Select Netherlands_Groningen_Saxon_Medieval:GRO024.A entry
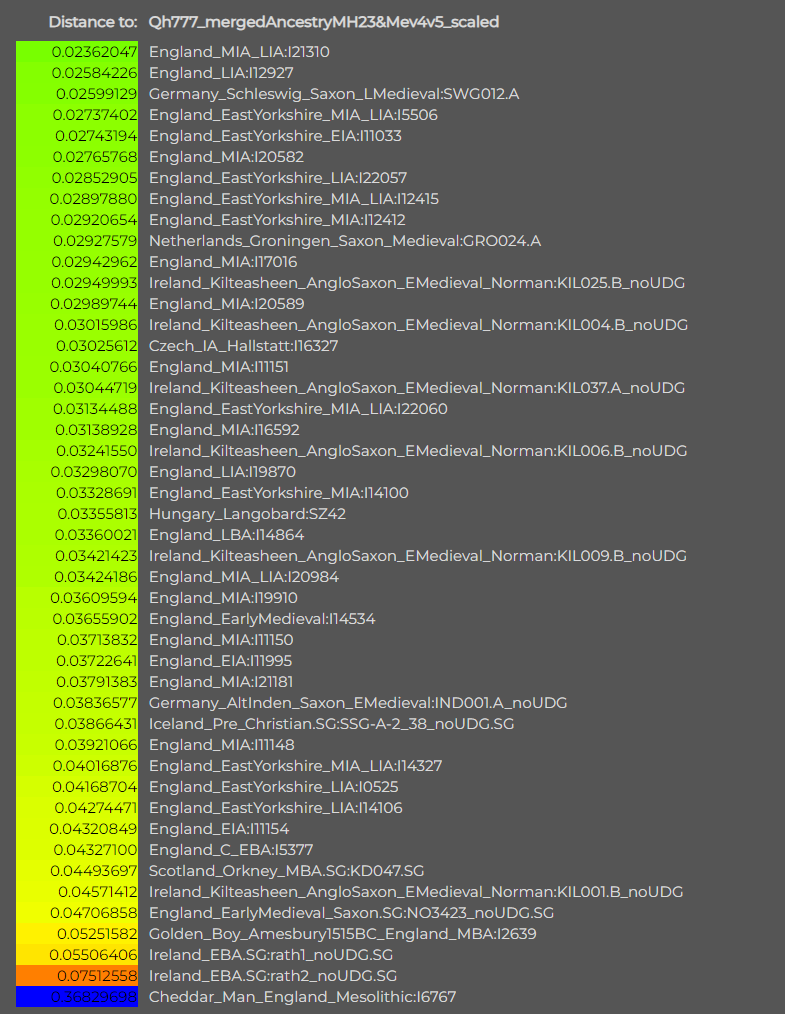Image resolution: width=785 pixels, height=1014 pixels. click(x=345, y=241)
